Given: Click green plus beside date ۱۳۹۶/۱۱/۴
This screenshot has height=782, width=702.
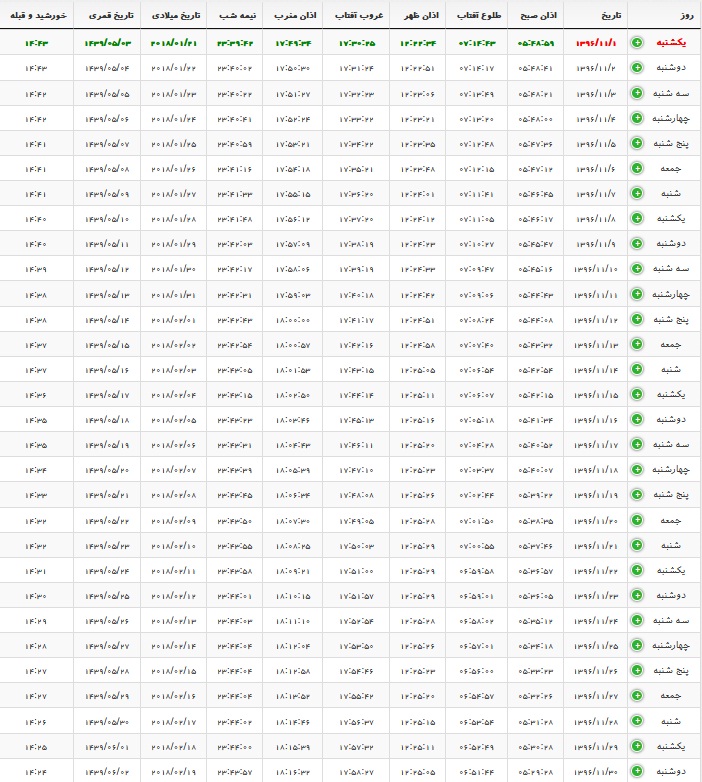Looking at the screenshot, I should tap(637, 118).
